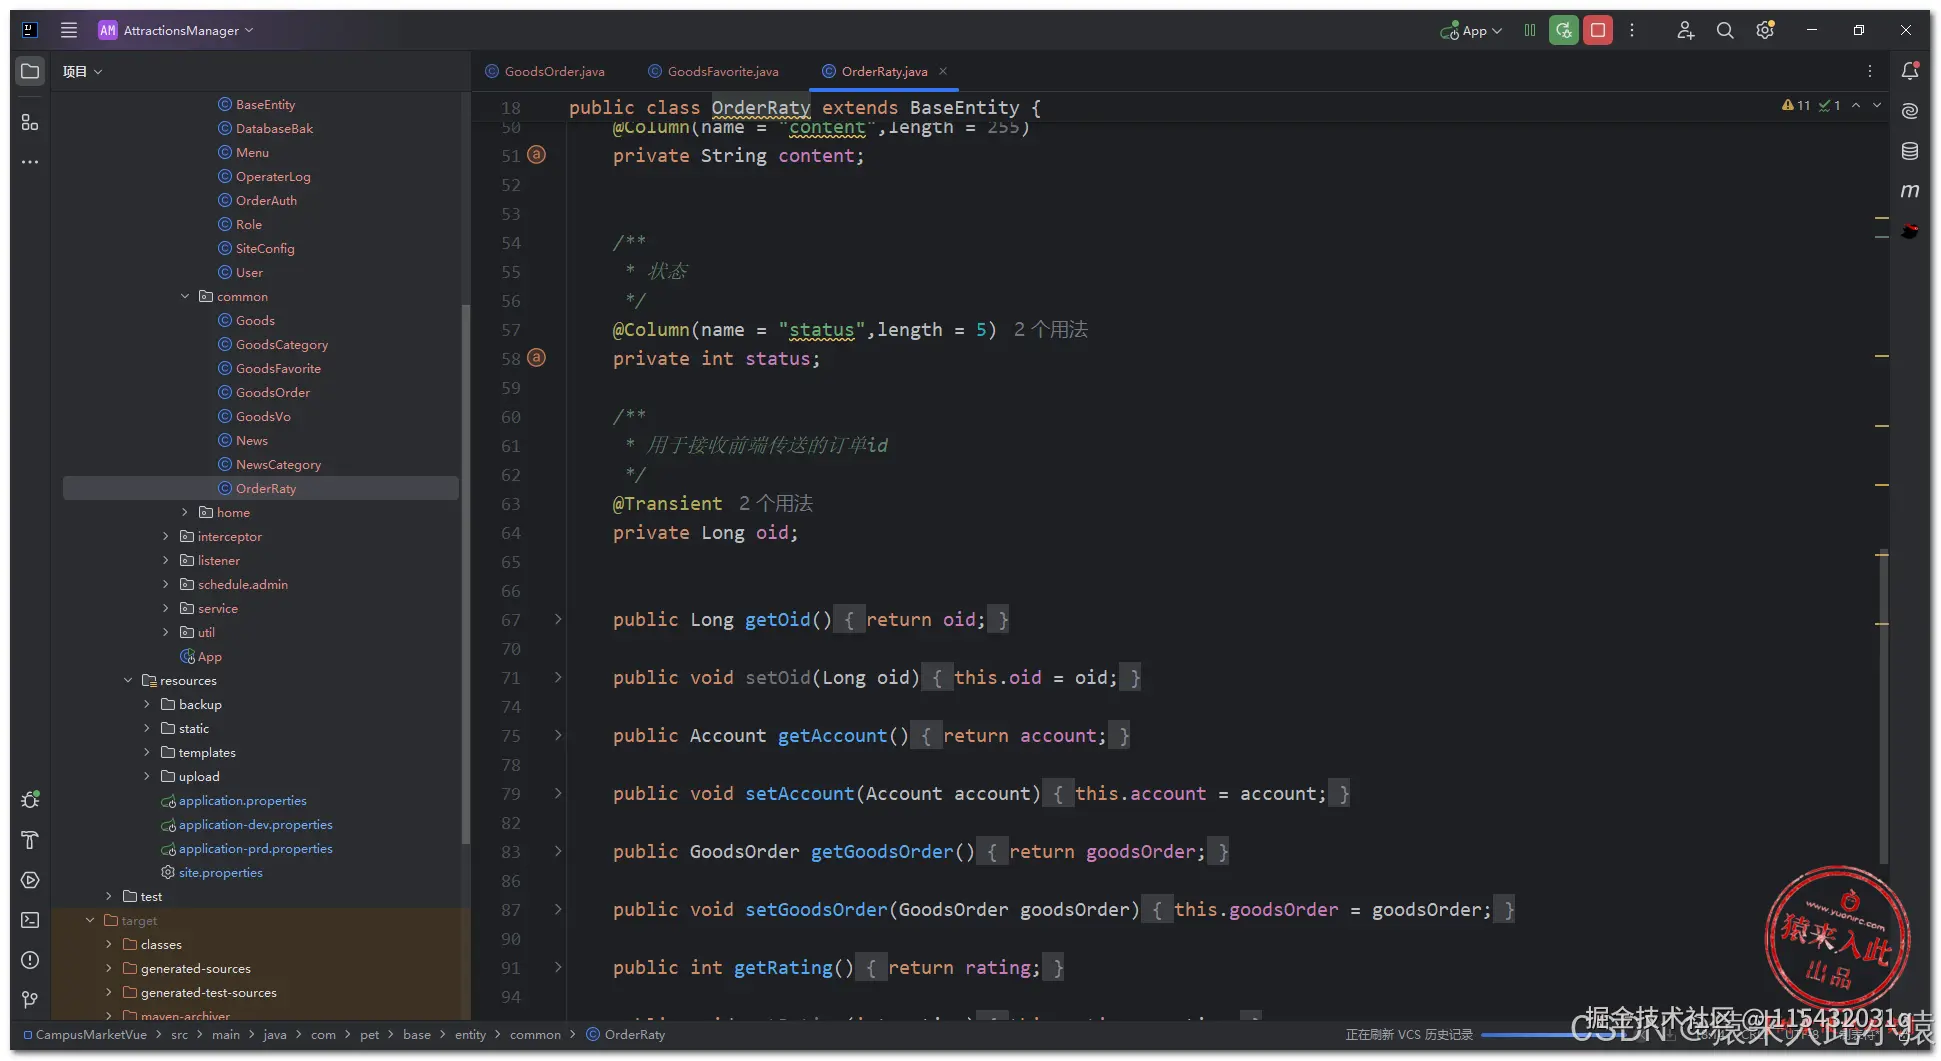1941x1061 pixels.
Task: Open the Debug tool window
Action: 30,800
